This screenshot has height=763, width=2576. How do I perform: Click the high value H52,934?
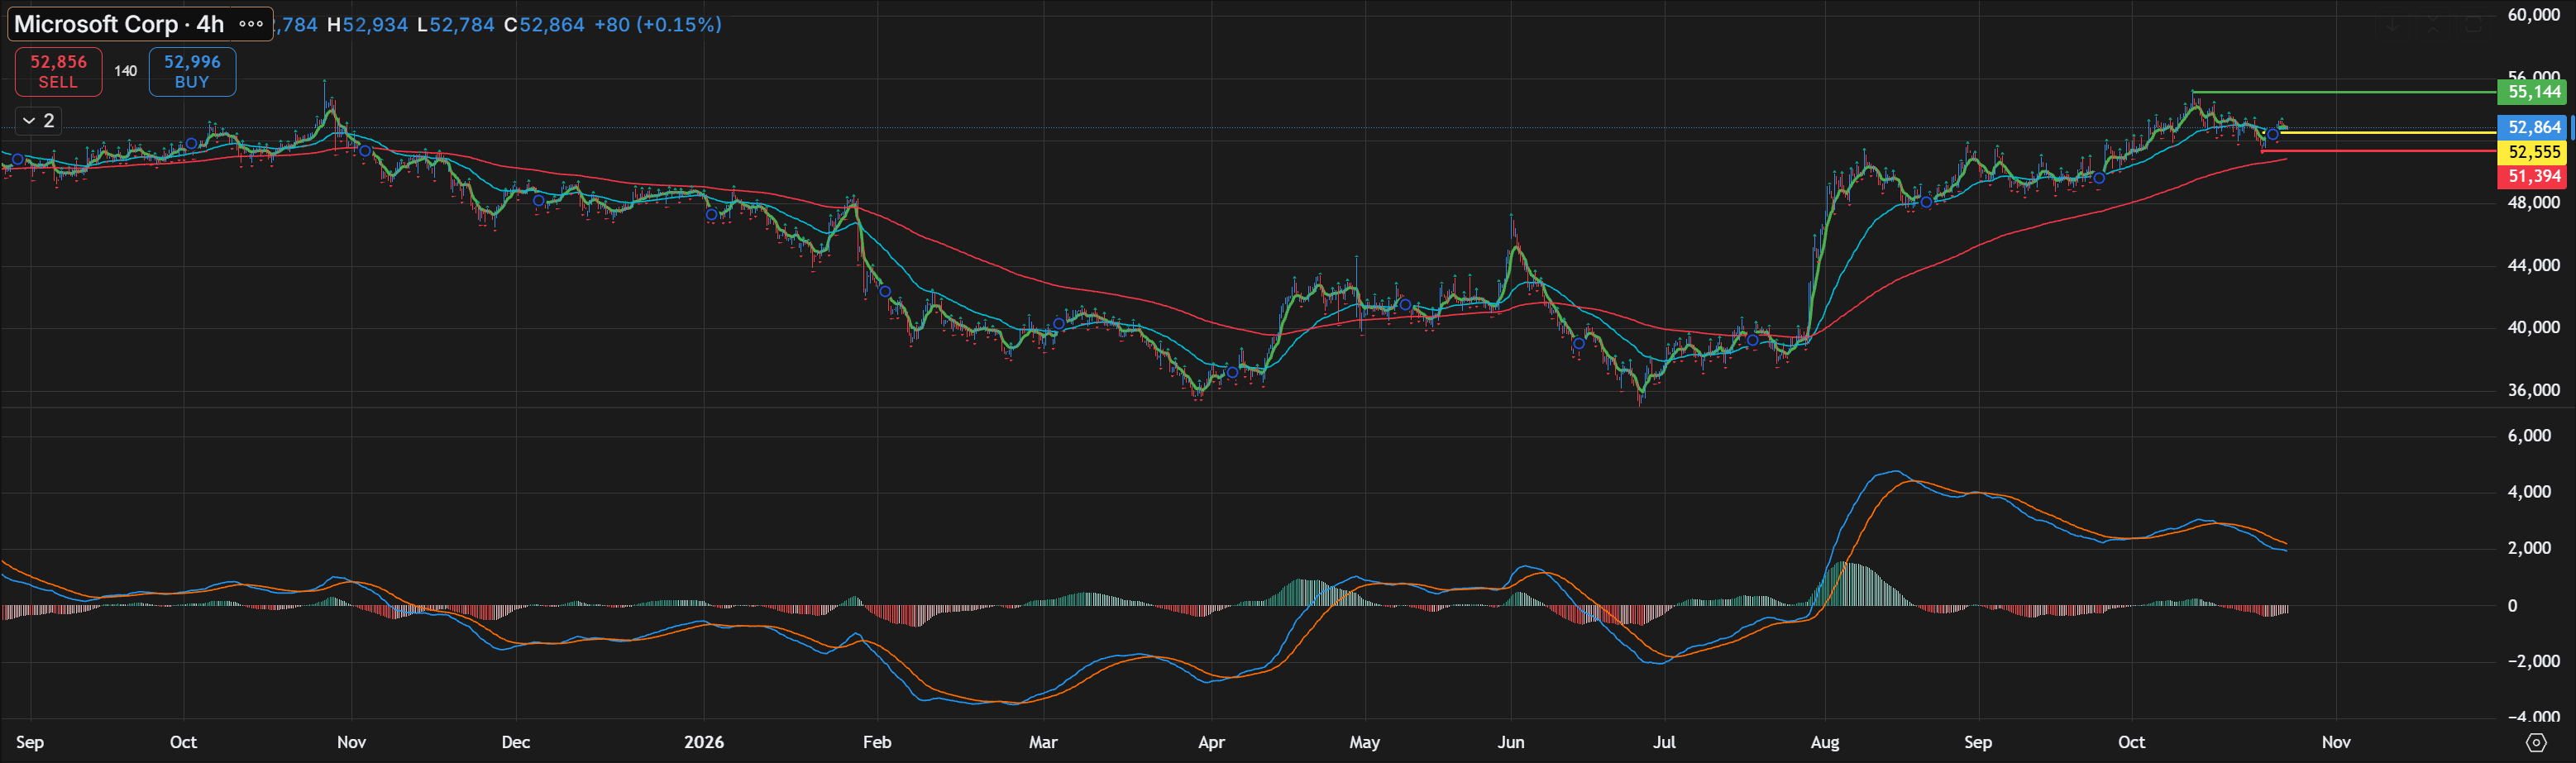click(x=367, y=24)
